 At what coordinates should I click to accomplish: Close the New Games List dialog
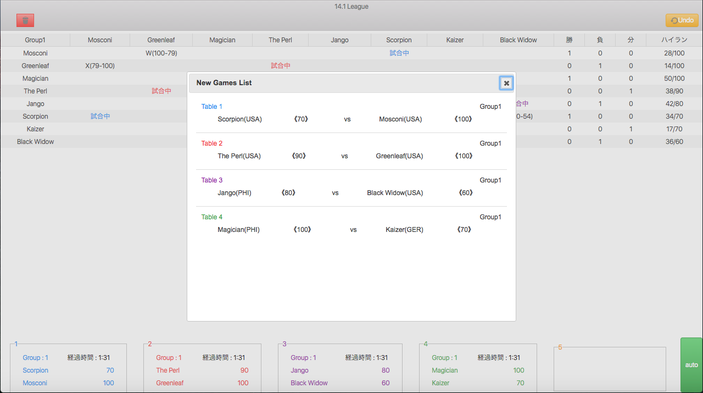pyautogui.click(x=506, y=83)
